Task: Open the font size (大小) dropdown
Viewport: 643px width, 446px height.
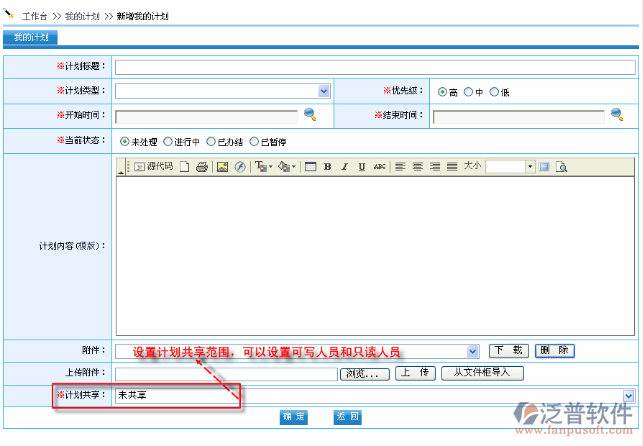Action: (x=530, y=167)
